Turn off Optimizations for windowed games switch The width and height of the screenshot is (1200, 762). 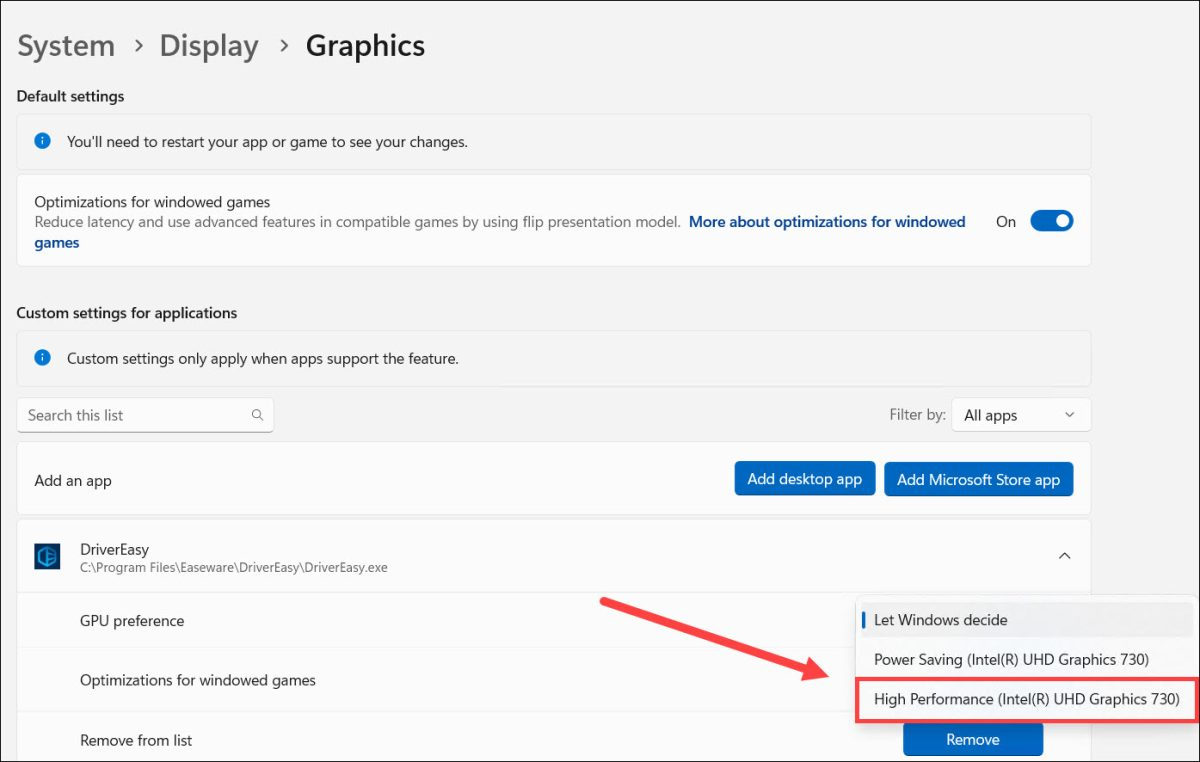tap(1051, 221)
